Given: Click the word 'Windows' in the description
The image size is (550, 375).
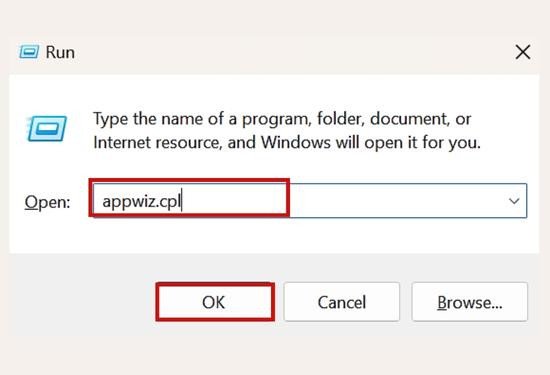Looking at the screenshot, I should (296, 142).
